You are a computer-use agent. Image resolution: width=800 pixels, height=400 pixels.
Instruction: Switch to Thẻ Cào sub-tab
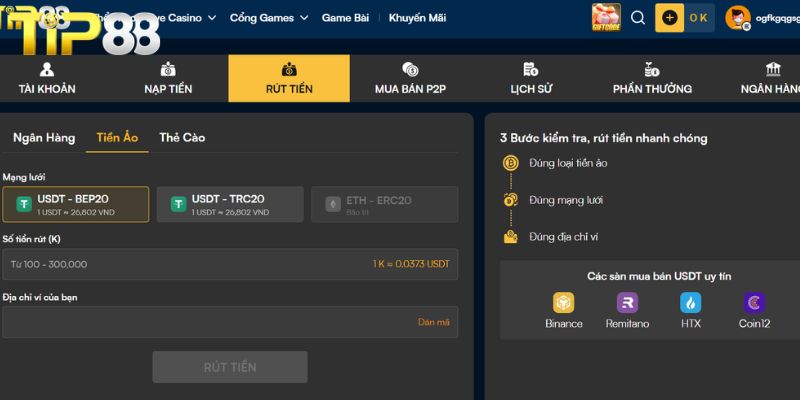(182, 138)
